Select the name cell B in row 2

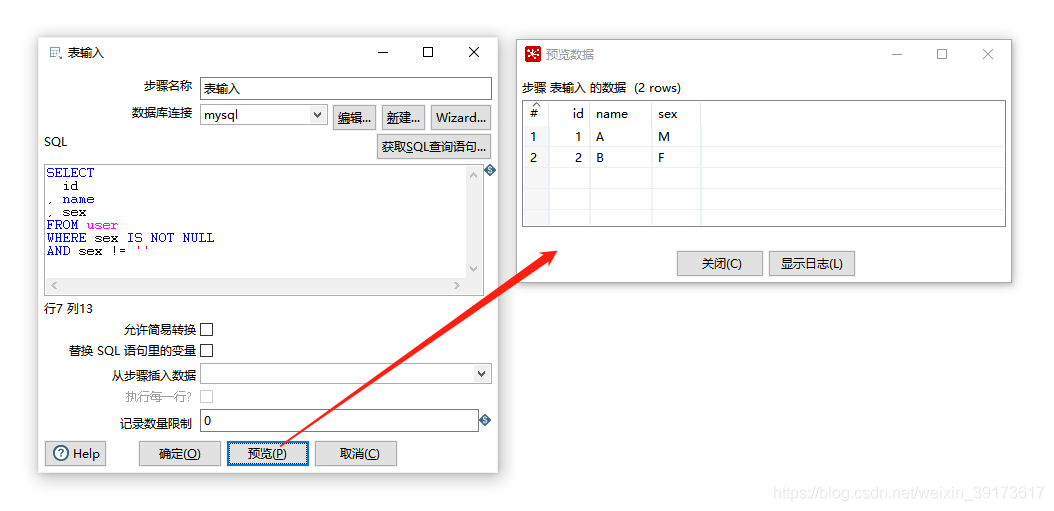click(621, 158)
